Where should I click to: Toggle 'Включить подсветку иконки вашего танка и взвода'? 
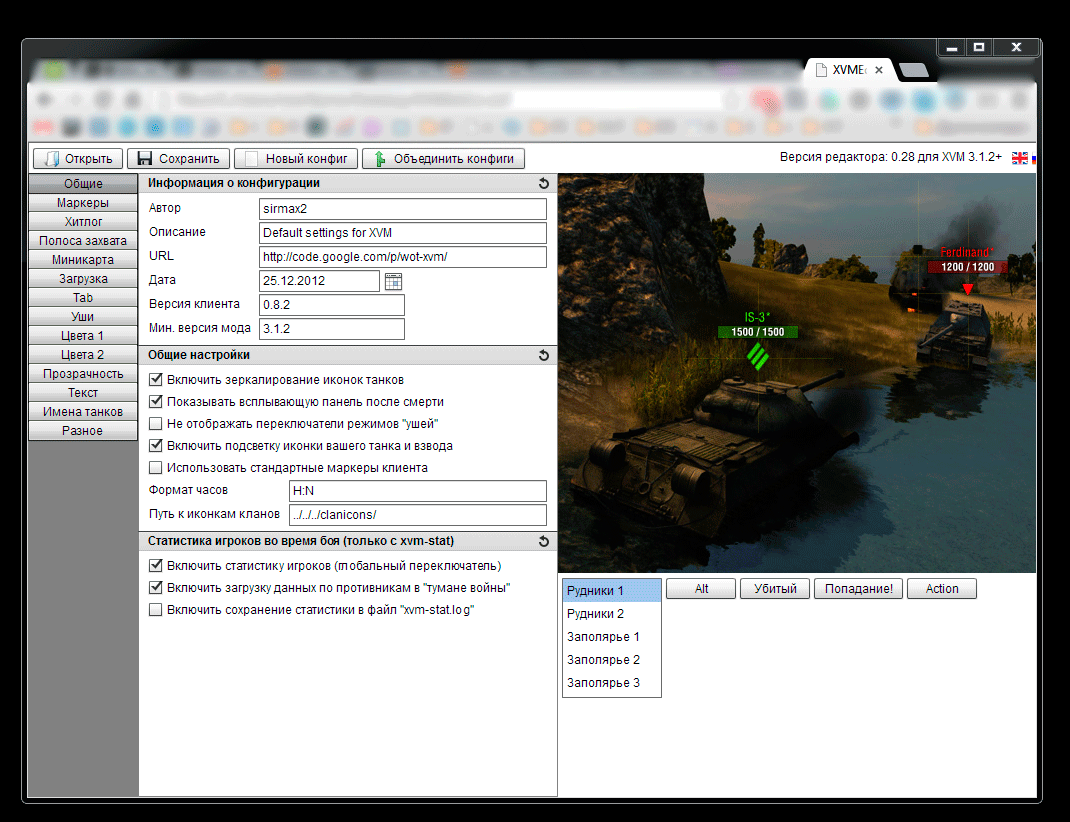156,445
